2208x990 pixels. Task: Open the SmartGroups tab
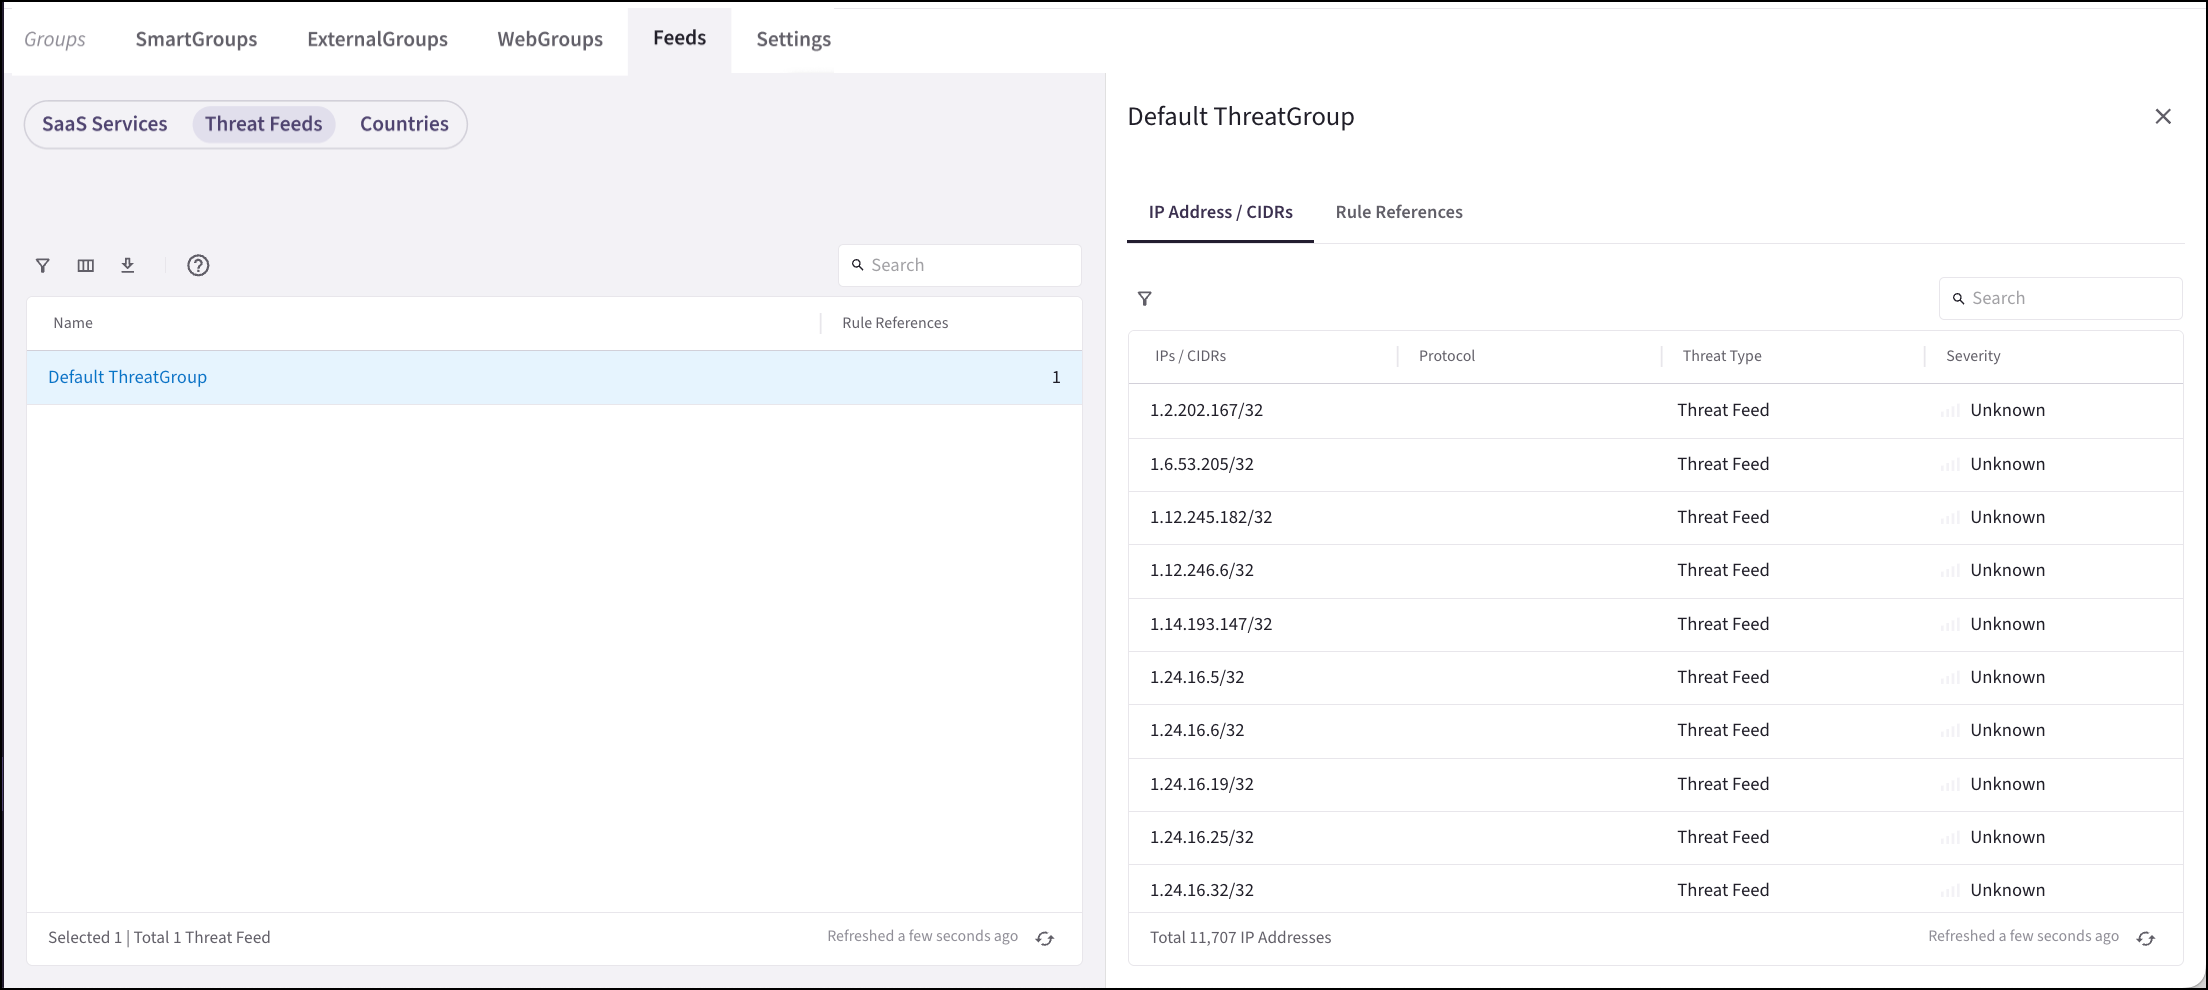pos(196,39)
